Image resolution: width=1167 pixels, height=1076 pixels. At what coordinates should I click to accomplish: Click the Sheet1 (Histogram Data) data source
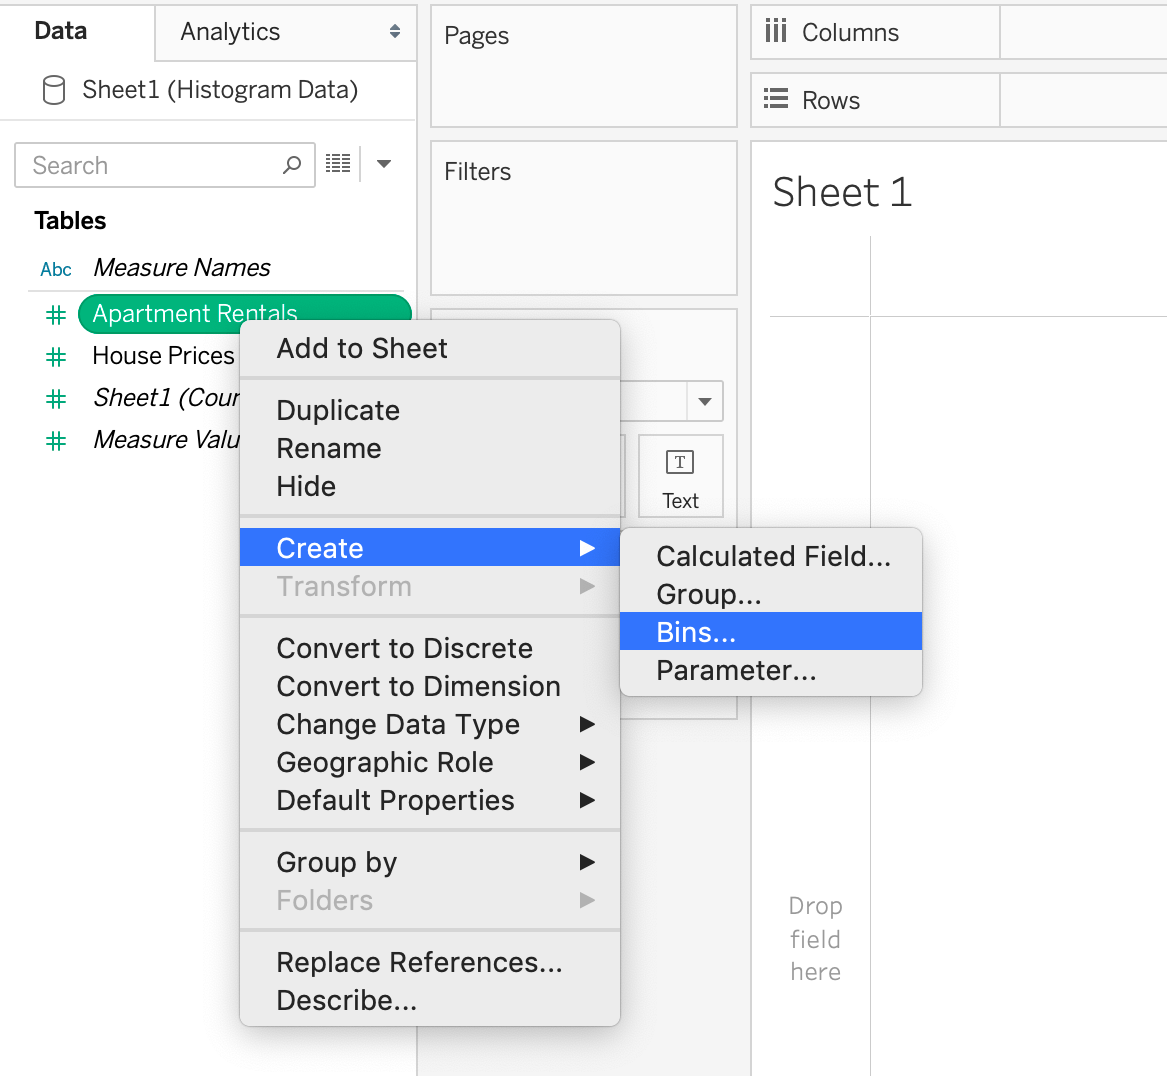click(220, 90)
